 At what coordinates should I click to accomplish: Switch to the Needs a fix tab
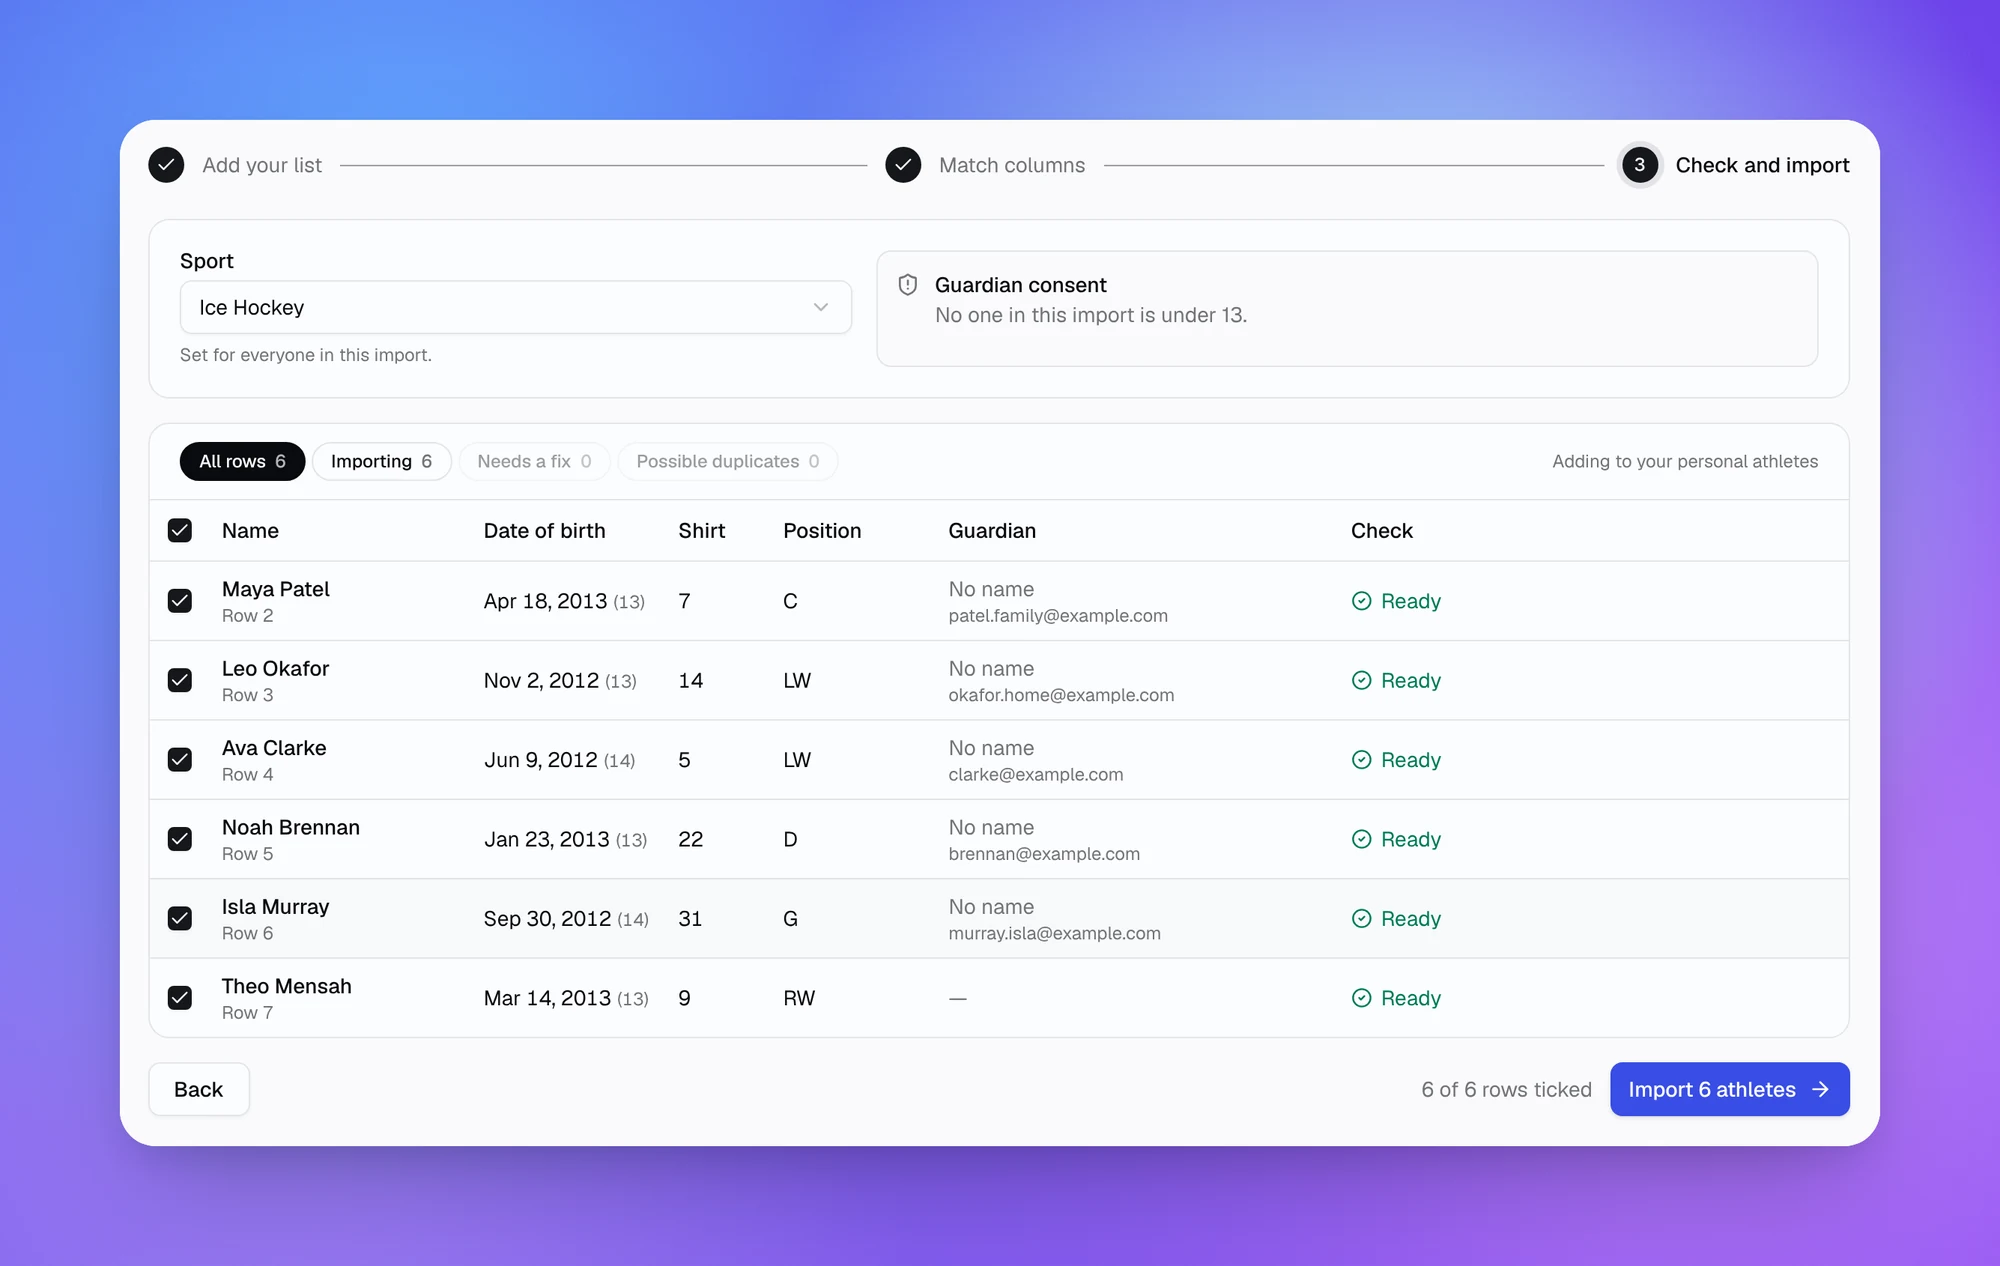pyautogui.click(x=534, y=461)
